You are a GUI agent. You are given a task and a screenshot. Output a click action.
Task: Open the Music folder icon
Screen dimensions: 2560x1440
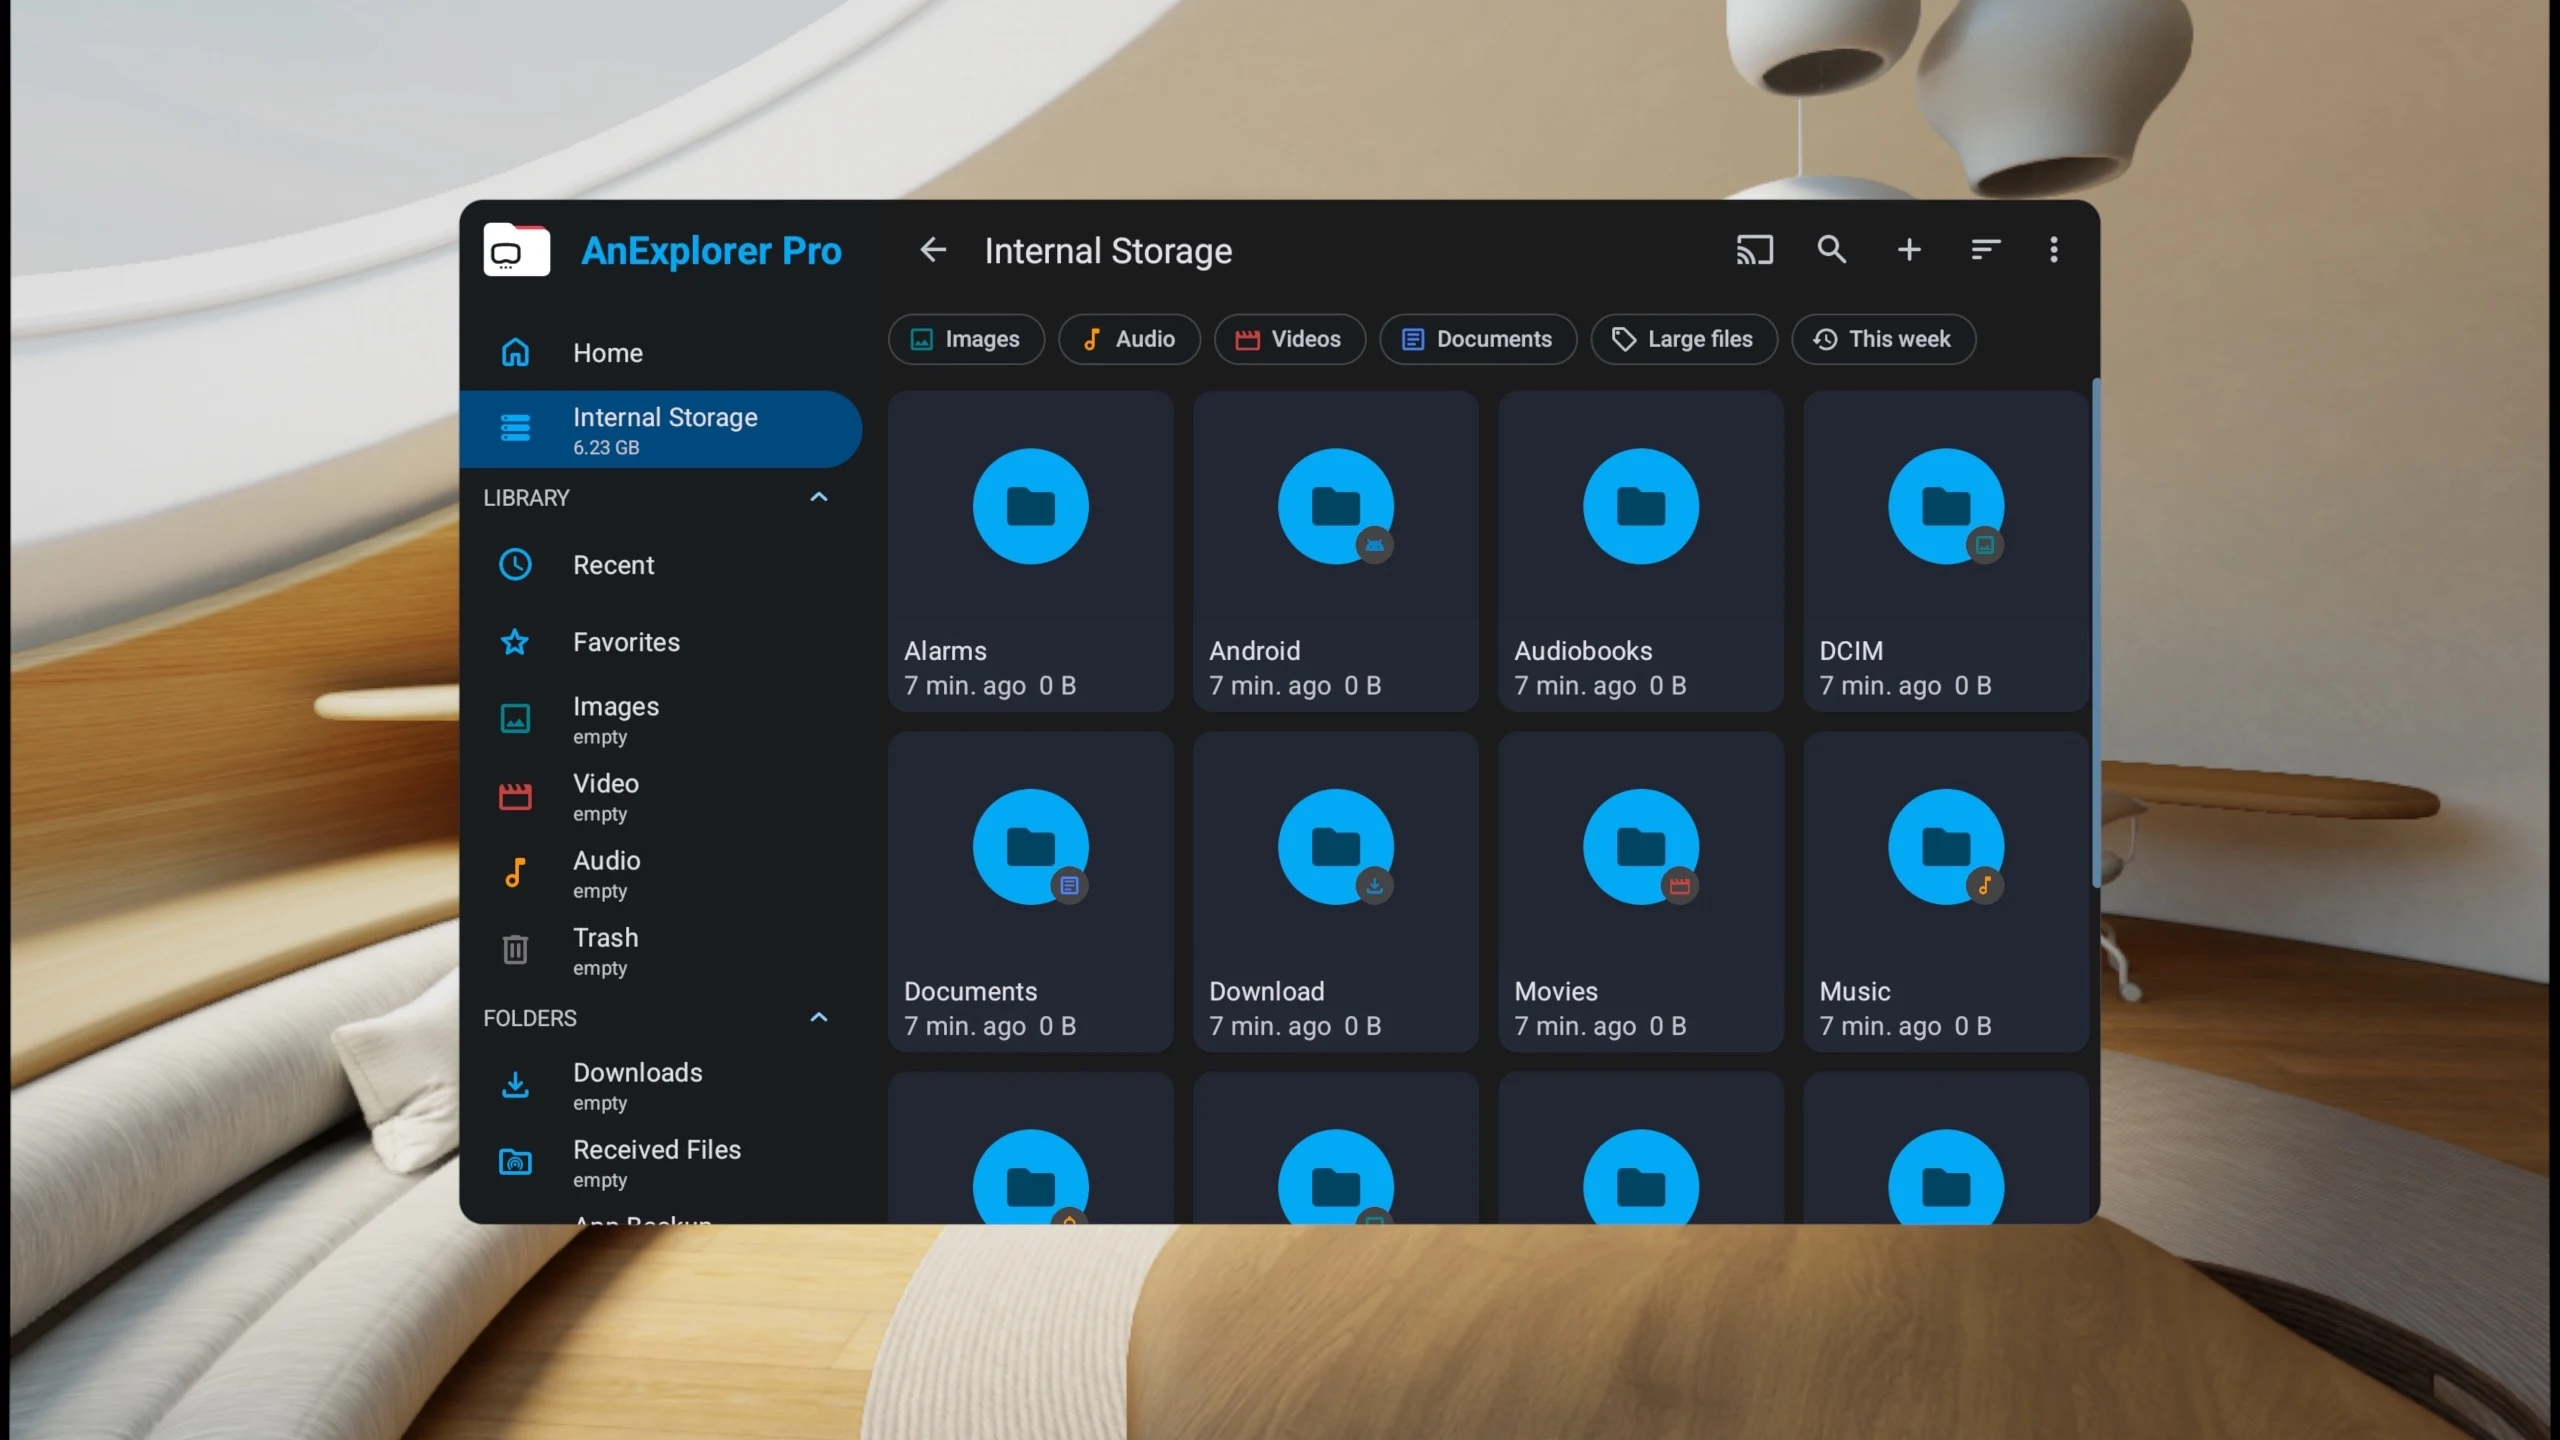[1945, 847]
